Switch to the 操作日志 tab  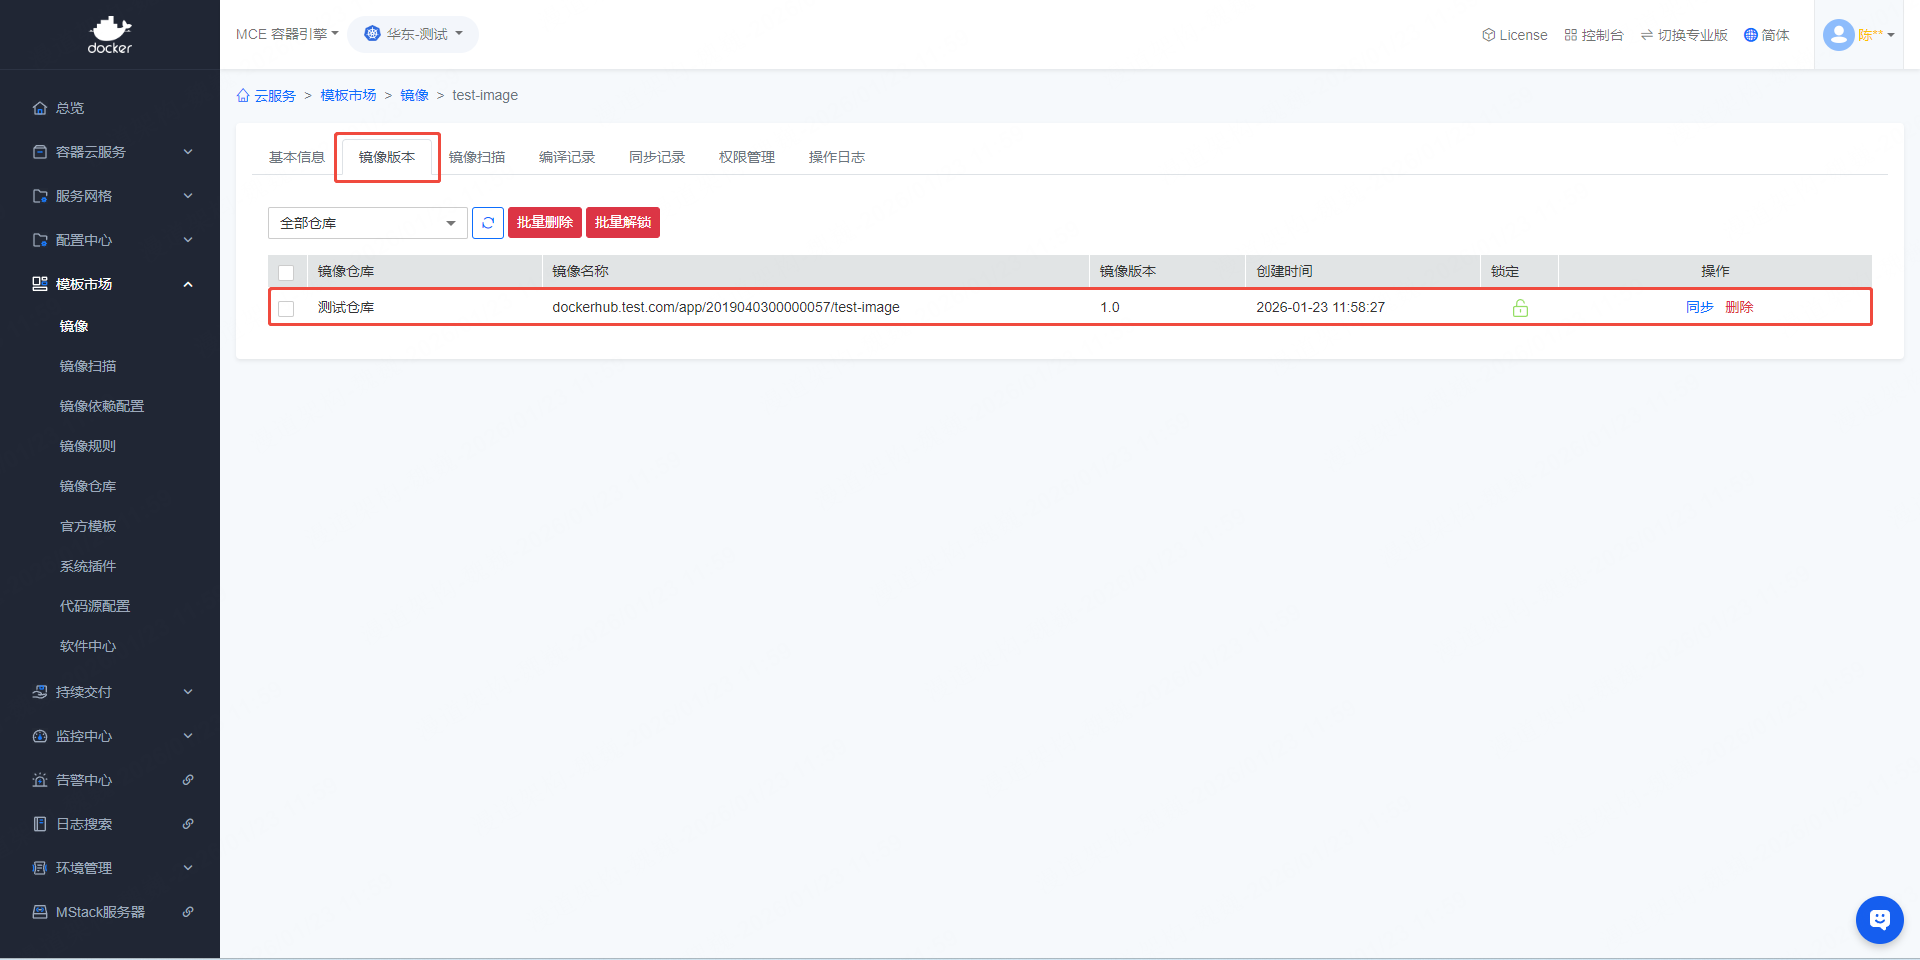pyautogui.click(x=836, y=157)
